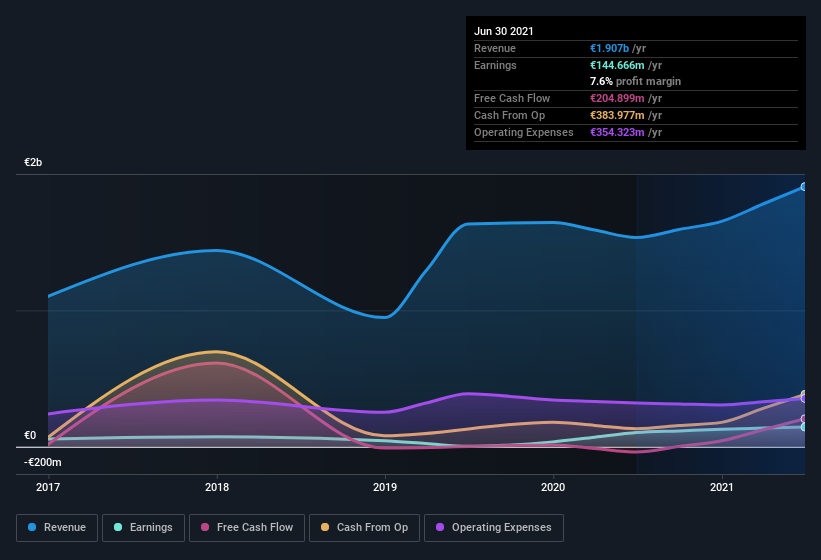Click the €144.666m earnings value
The image size is (821, 560).
click(x=617, y=65)
